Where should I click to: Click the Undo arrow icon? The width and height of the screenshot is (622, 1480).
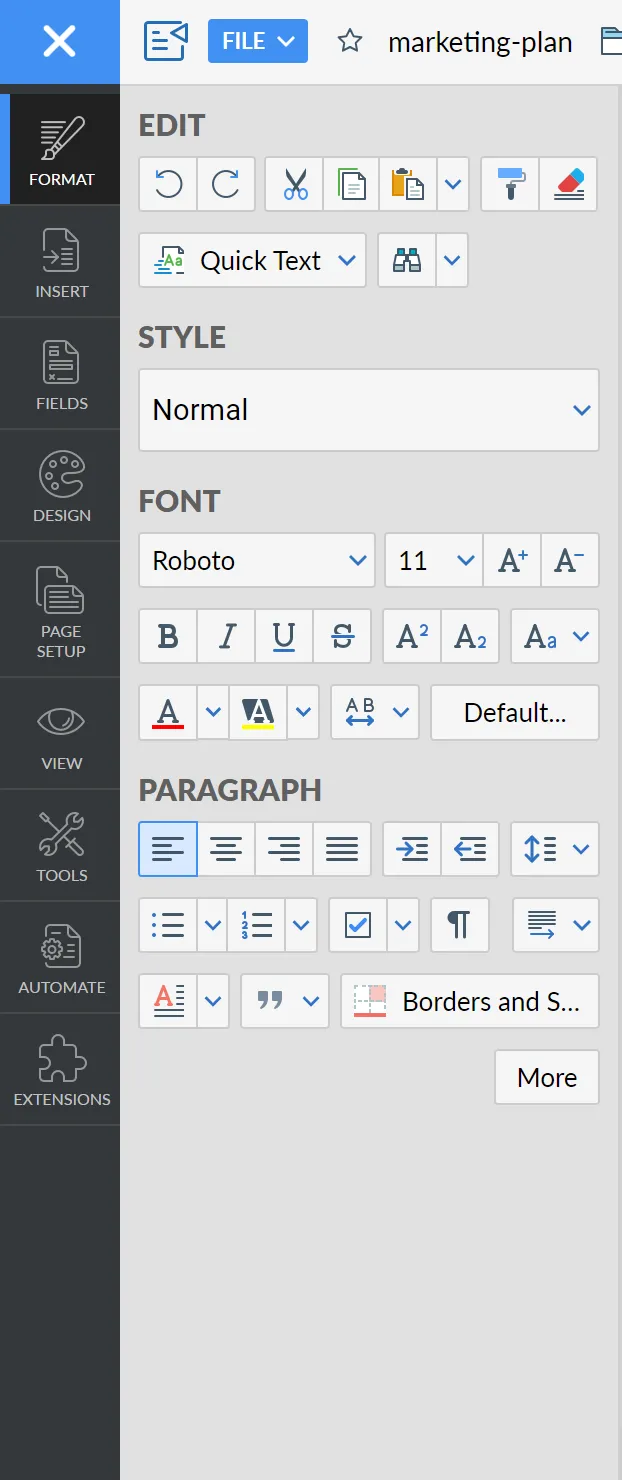(168, 184)
